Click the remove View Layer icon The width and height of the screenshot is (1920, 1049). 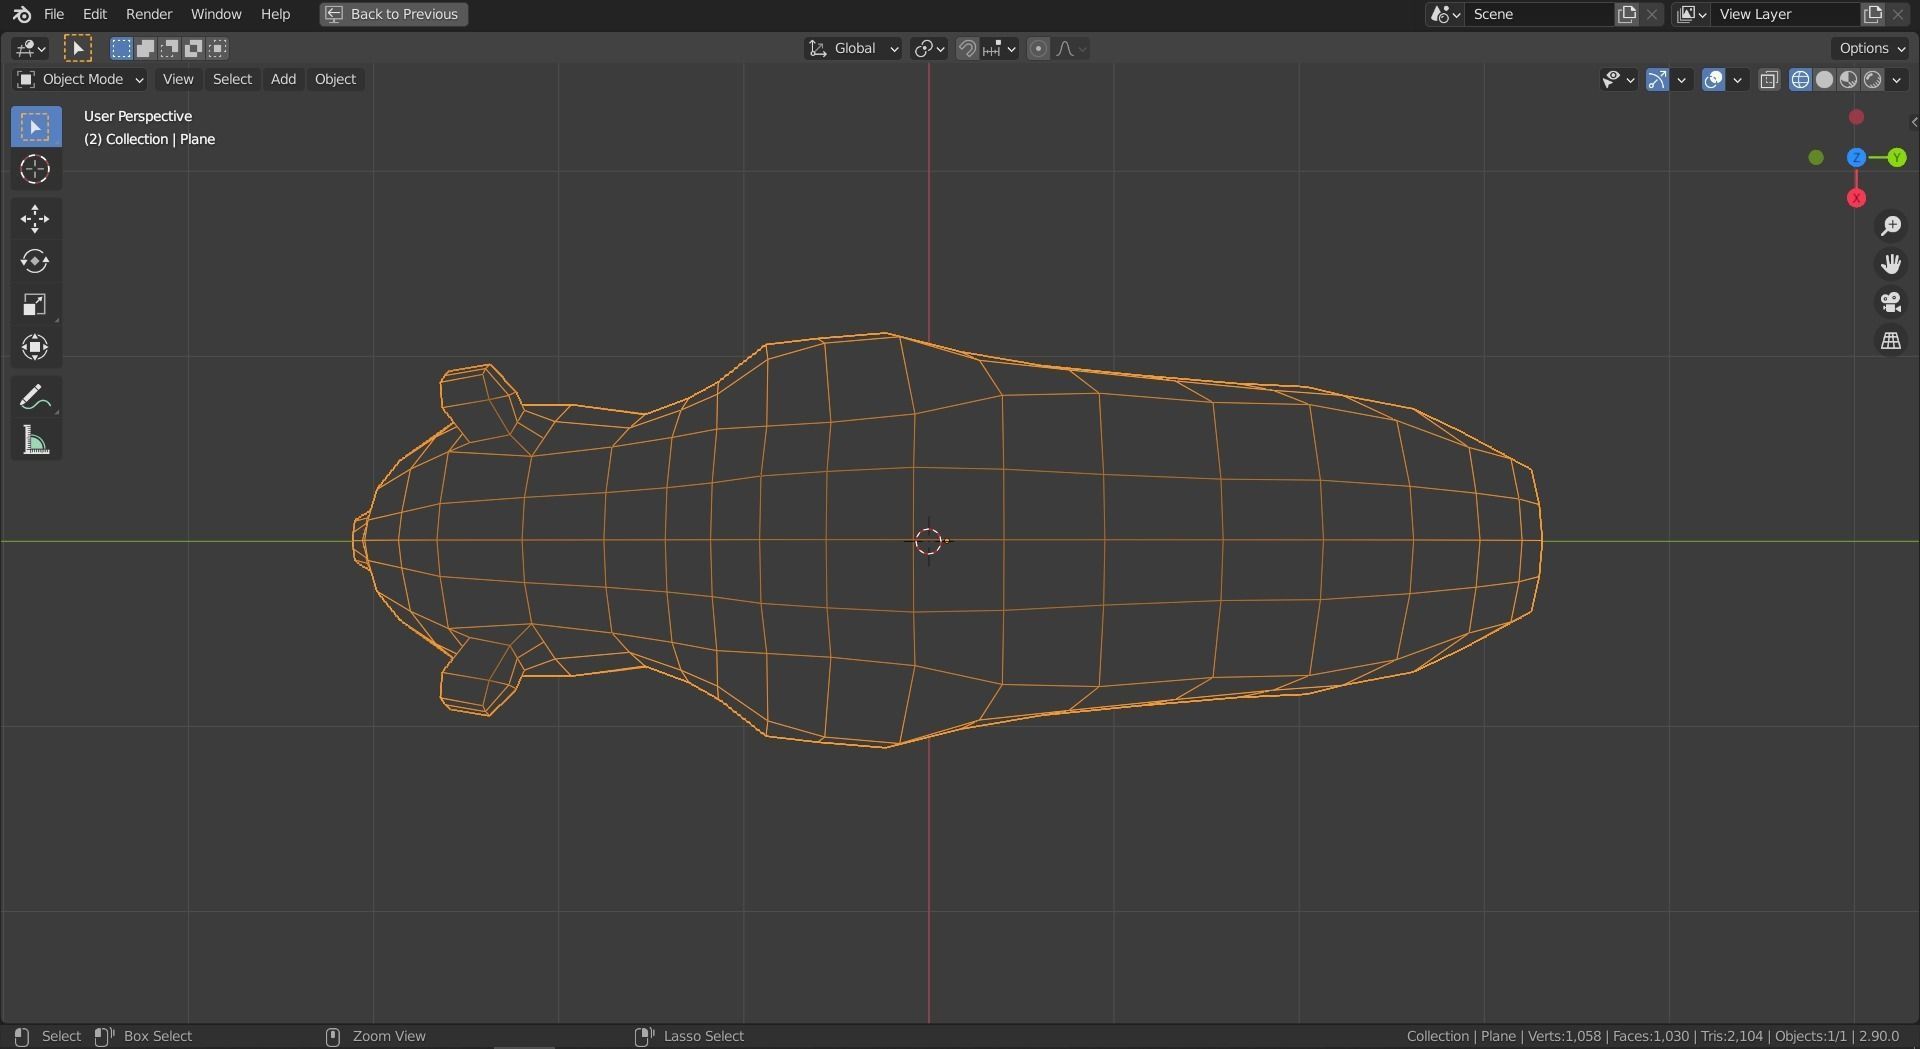(x=1898, y=14)
